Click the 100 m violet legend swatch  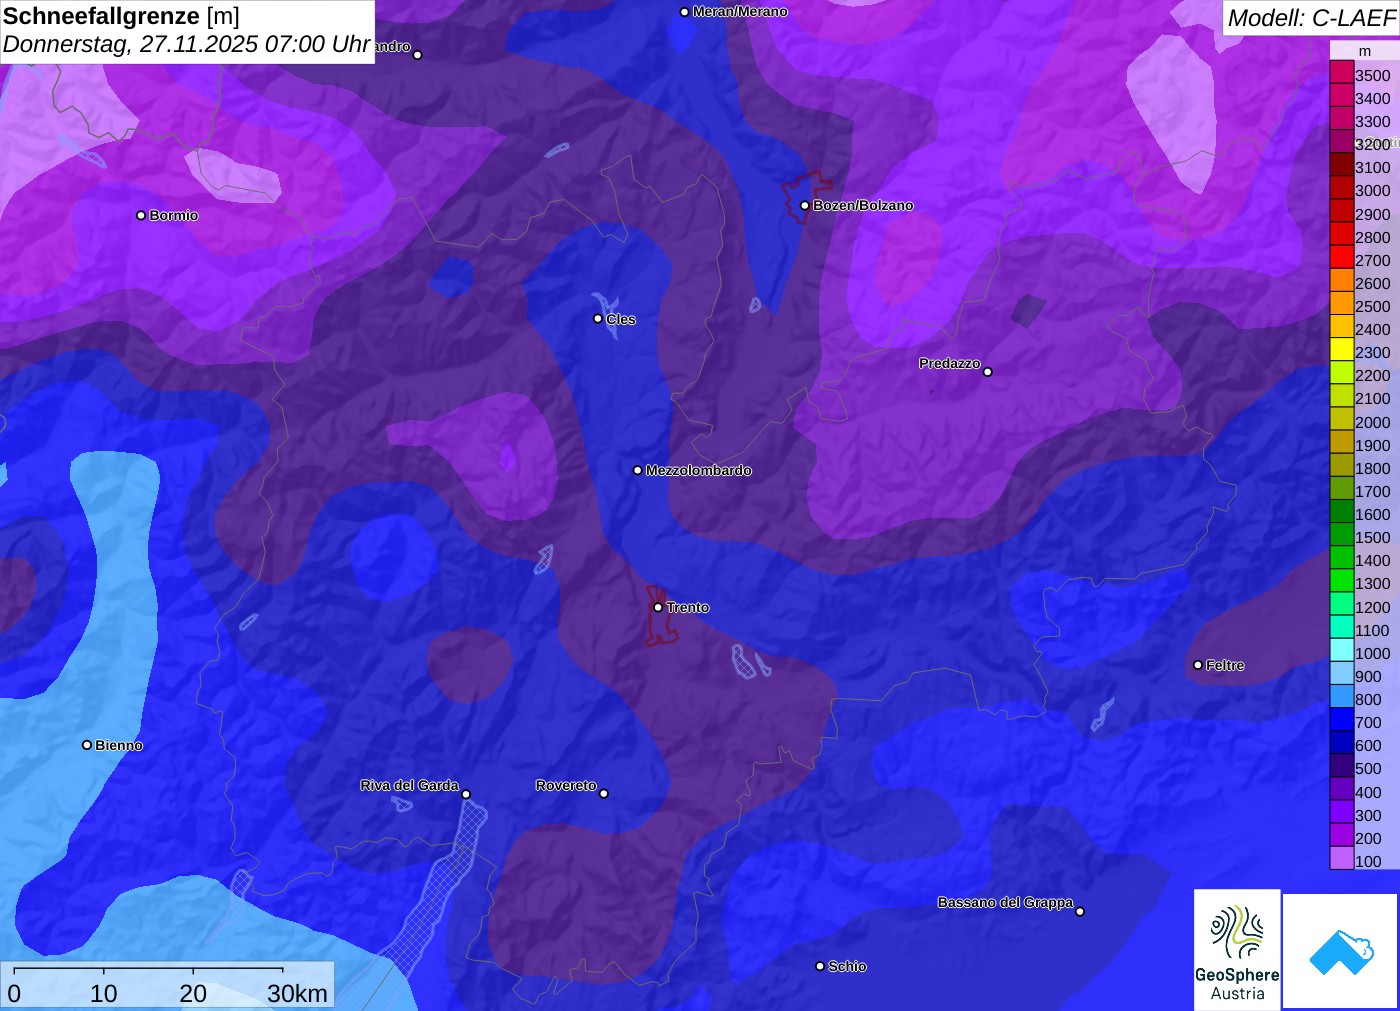1341,858
